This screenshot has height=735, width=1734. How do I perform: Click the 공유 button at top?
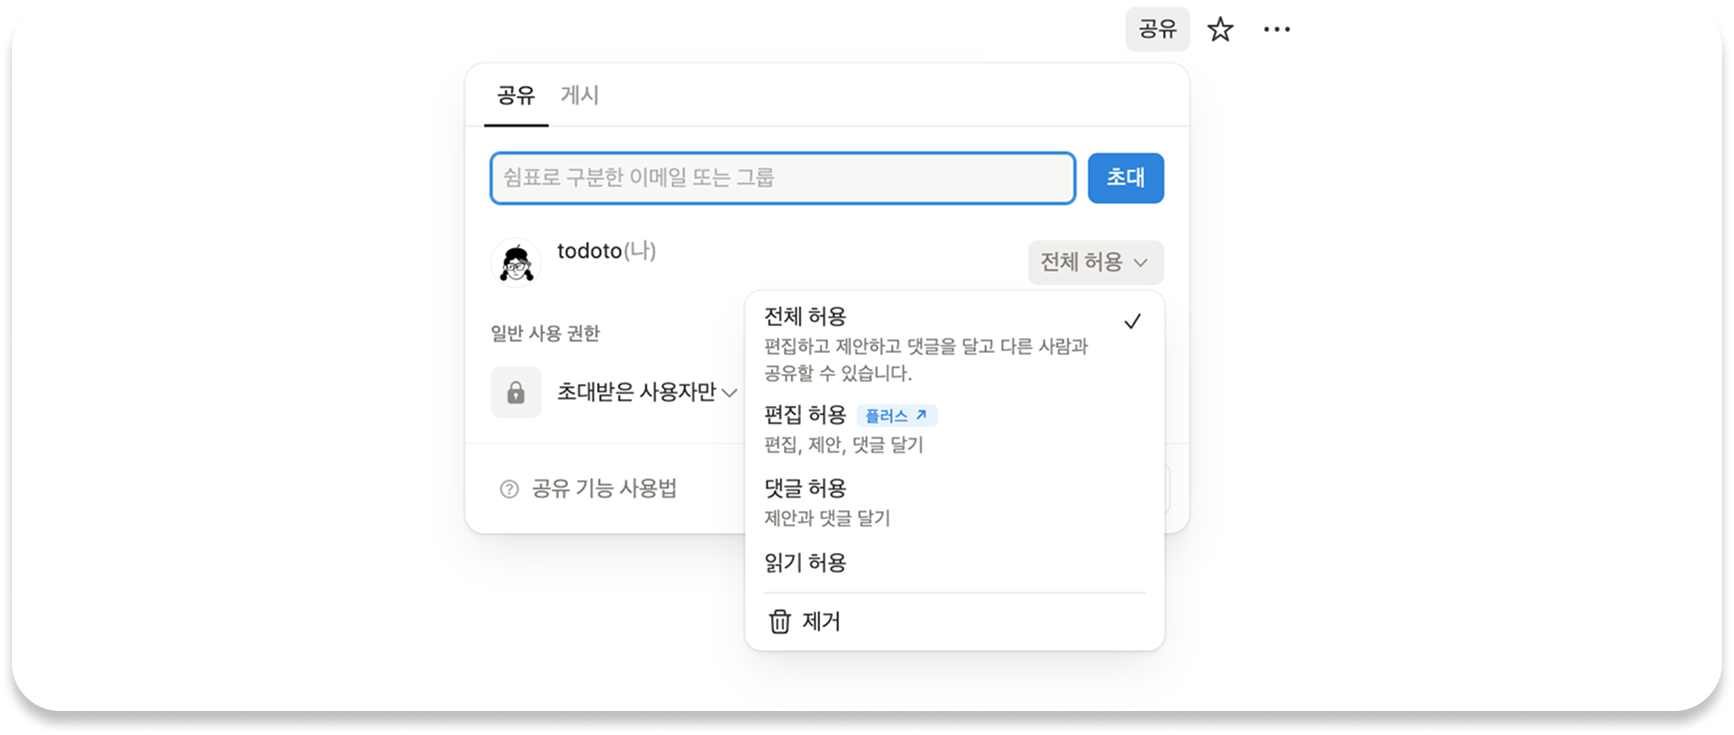tap(1157, 29)
